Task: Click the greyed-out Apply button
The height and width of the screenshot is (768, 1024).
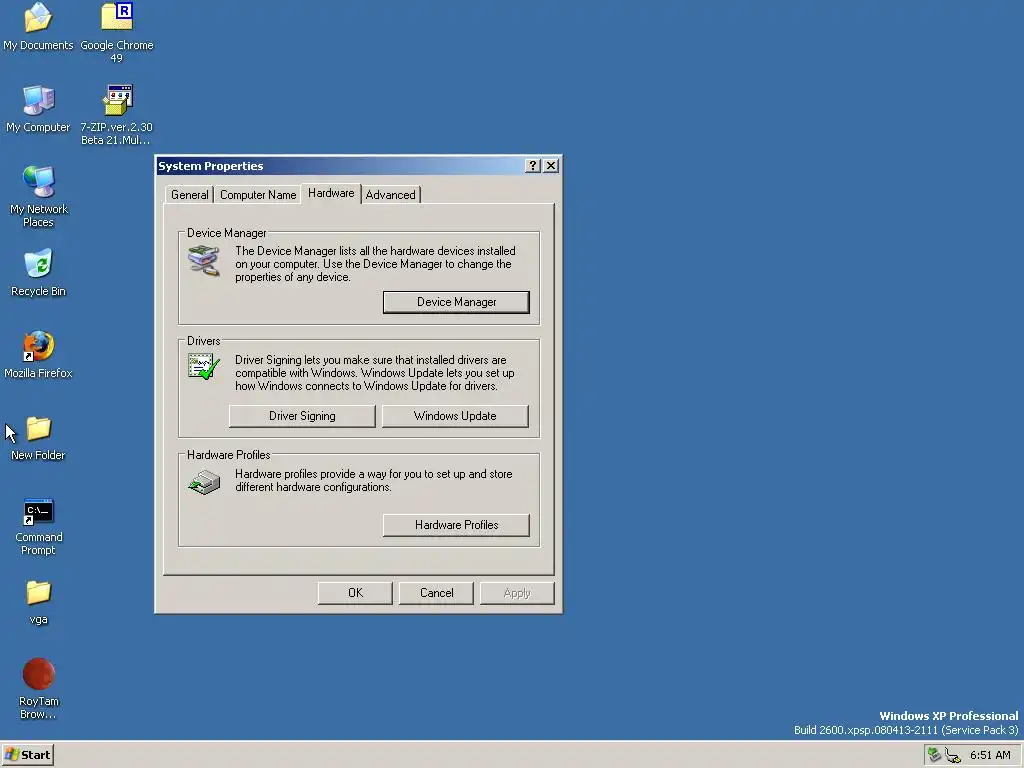Action: point(517,593)
